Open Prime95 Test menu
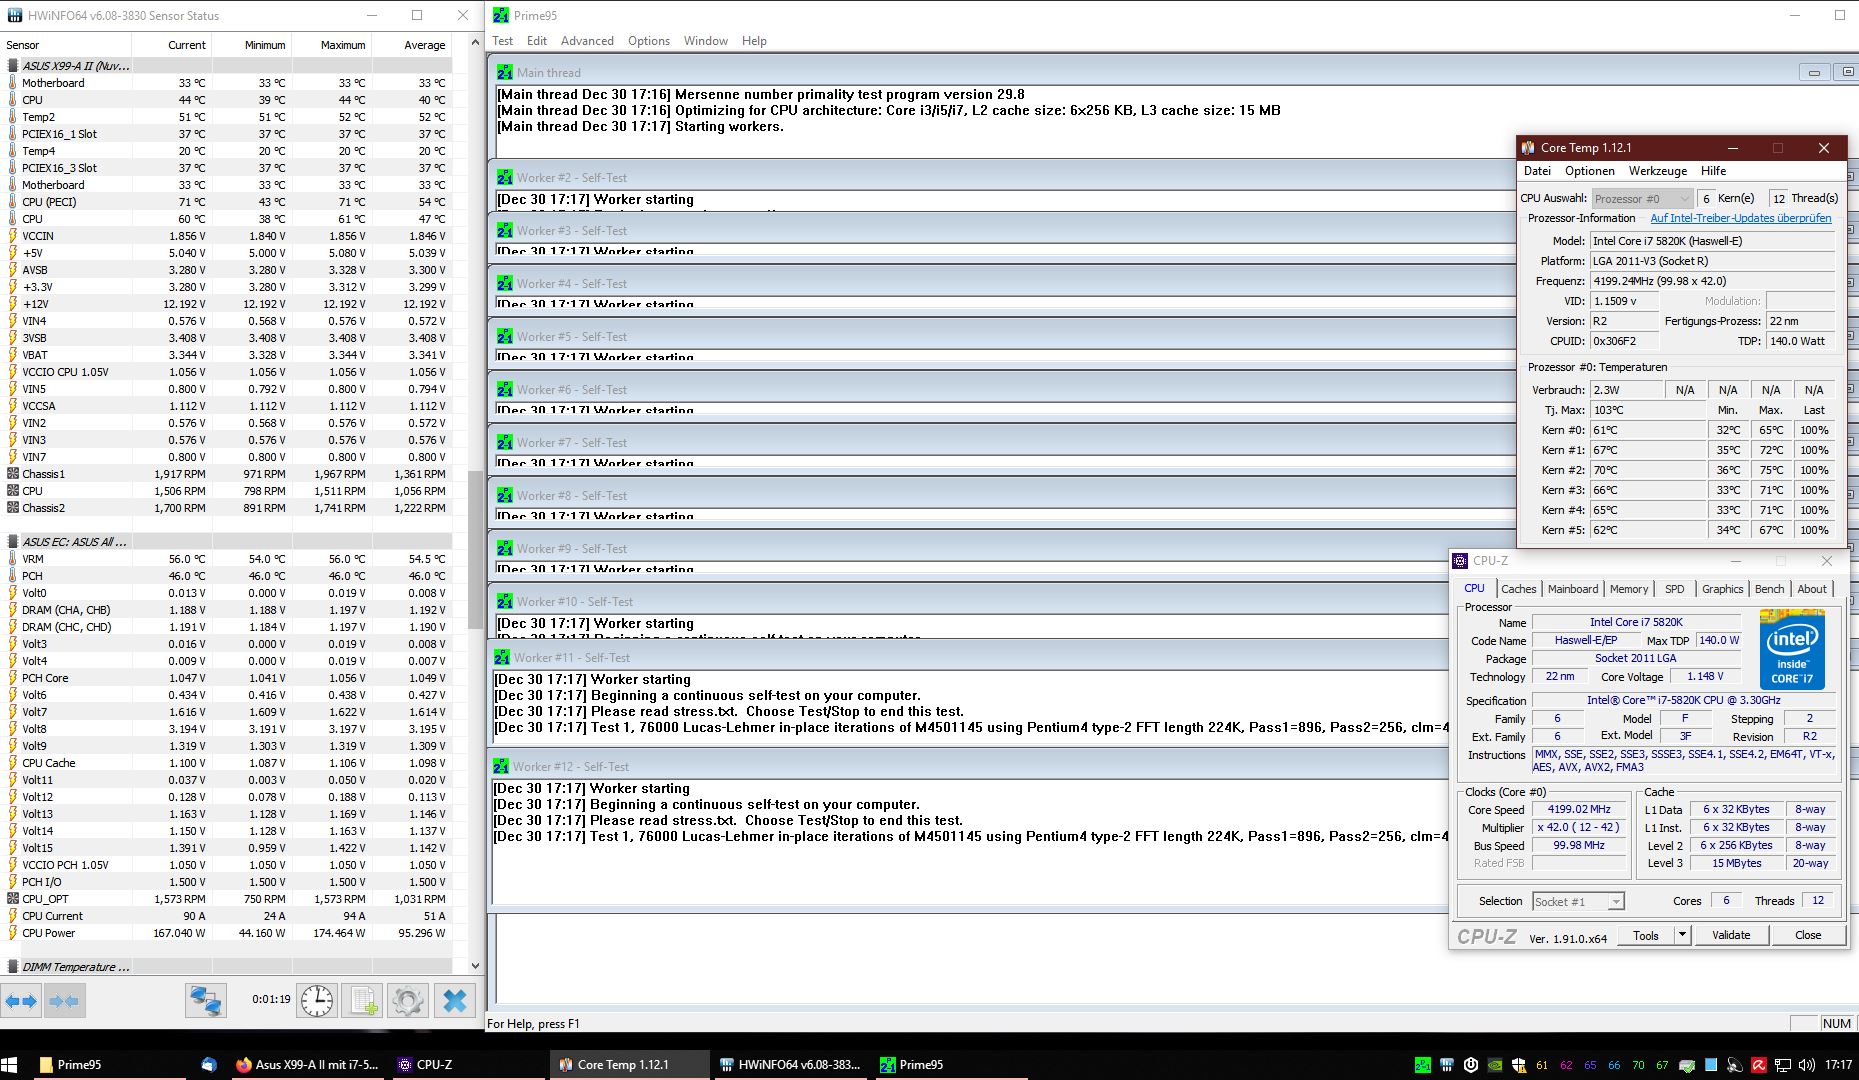The height and width of the screenshot is (1080, 1859). point(502,41)
